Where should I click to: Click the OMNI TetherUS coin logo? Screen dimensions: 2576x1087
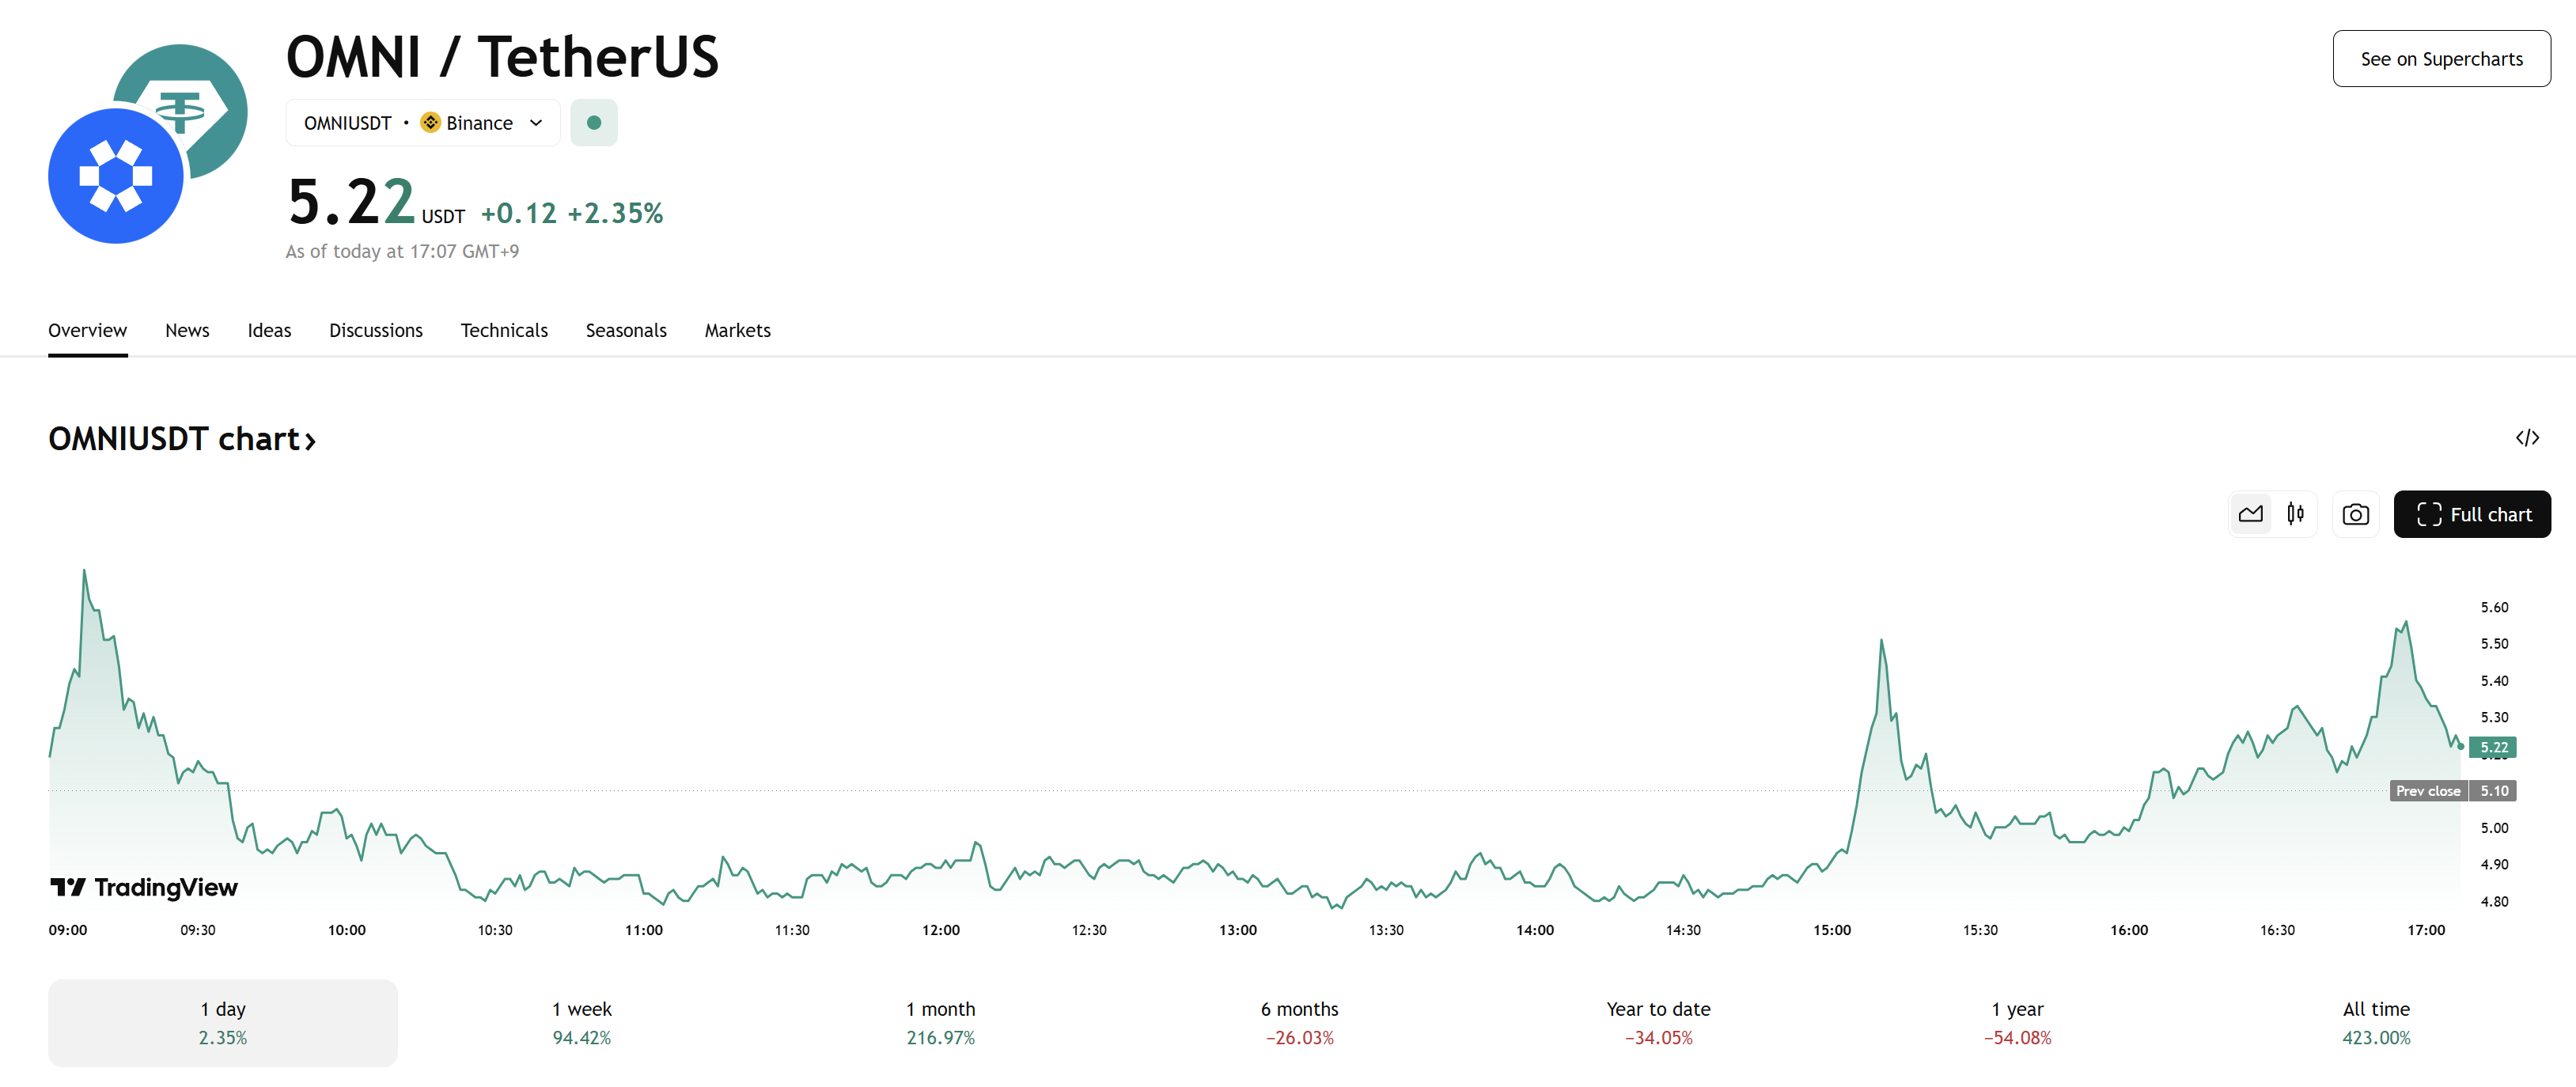click(x=147, y=144)
